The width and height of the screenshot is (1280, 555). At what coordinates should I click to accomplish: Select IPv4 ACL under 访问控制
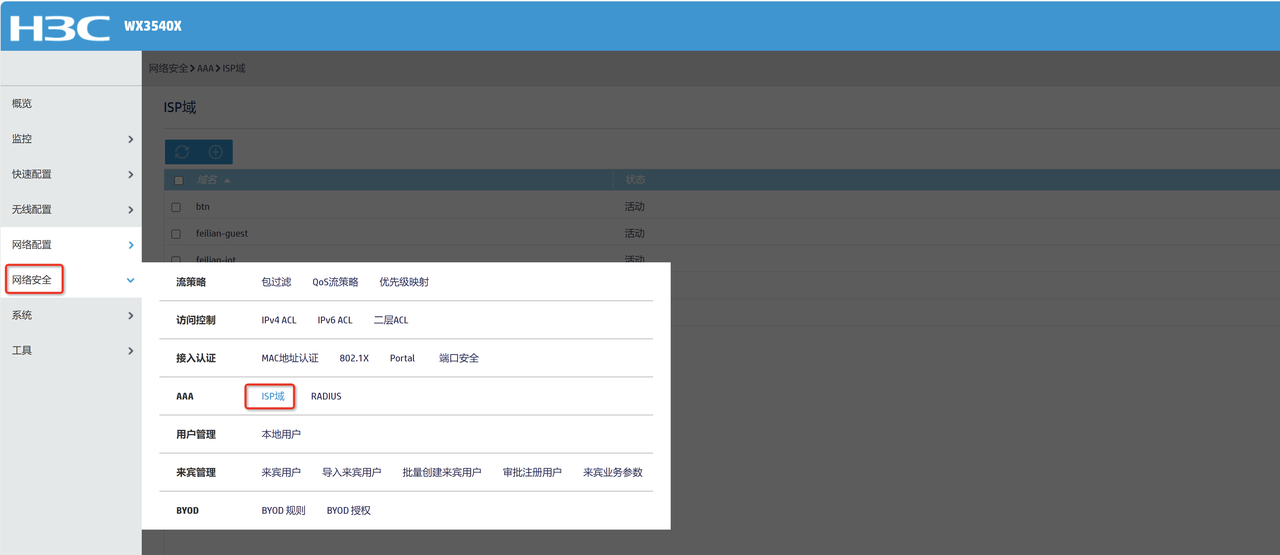coord(279,320)
